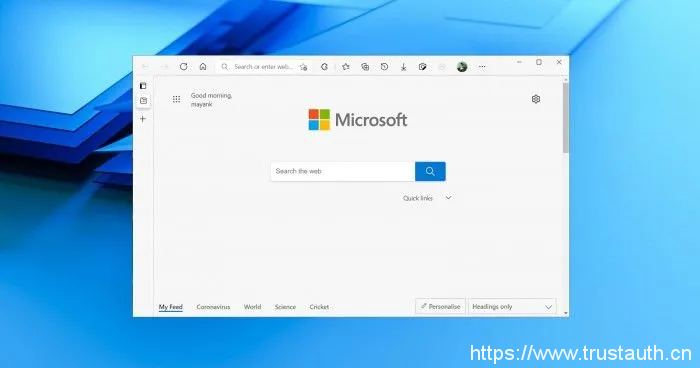Viewport: 700px width, 368px height.
Task: Open the app launcher grid icon
Action: point(176,99)
